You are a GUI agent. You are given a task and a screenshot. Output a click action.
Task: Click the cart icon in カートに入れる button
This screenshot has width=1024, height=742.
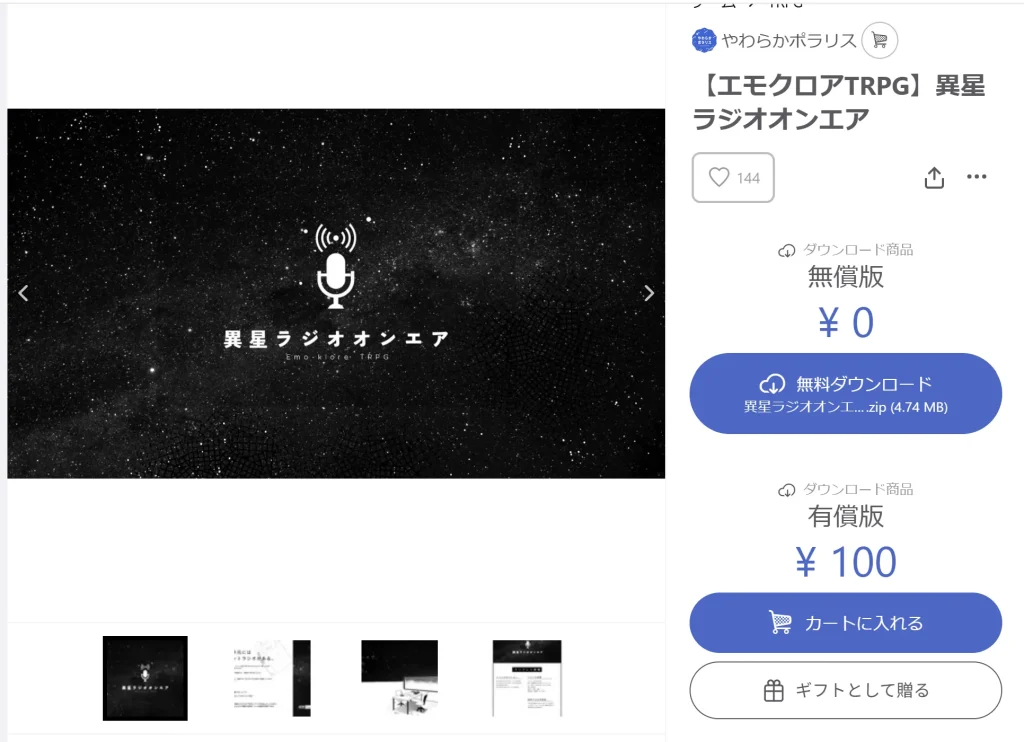[780, 623]
